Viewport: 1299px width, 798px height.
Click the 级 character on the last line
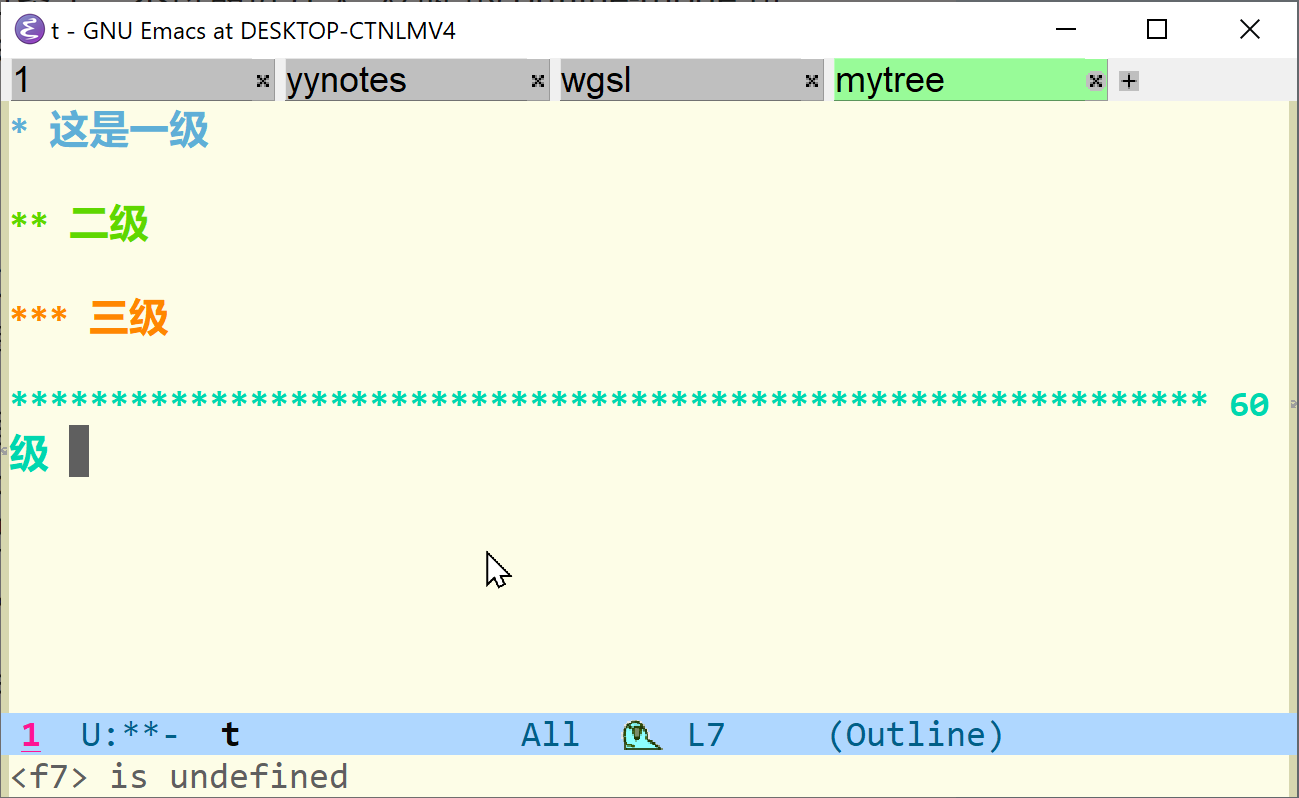pos(29,453)
